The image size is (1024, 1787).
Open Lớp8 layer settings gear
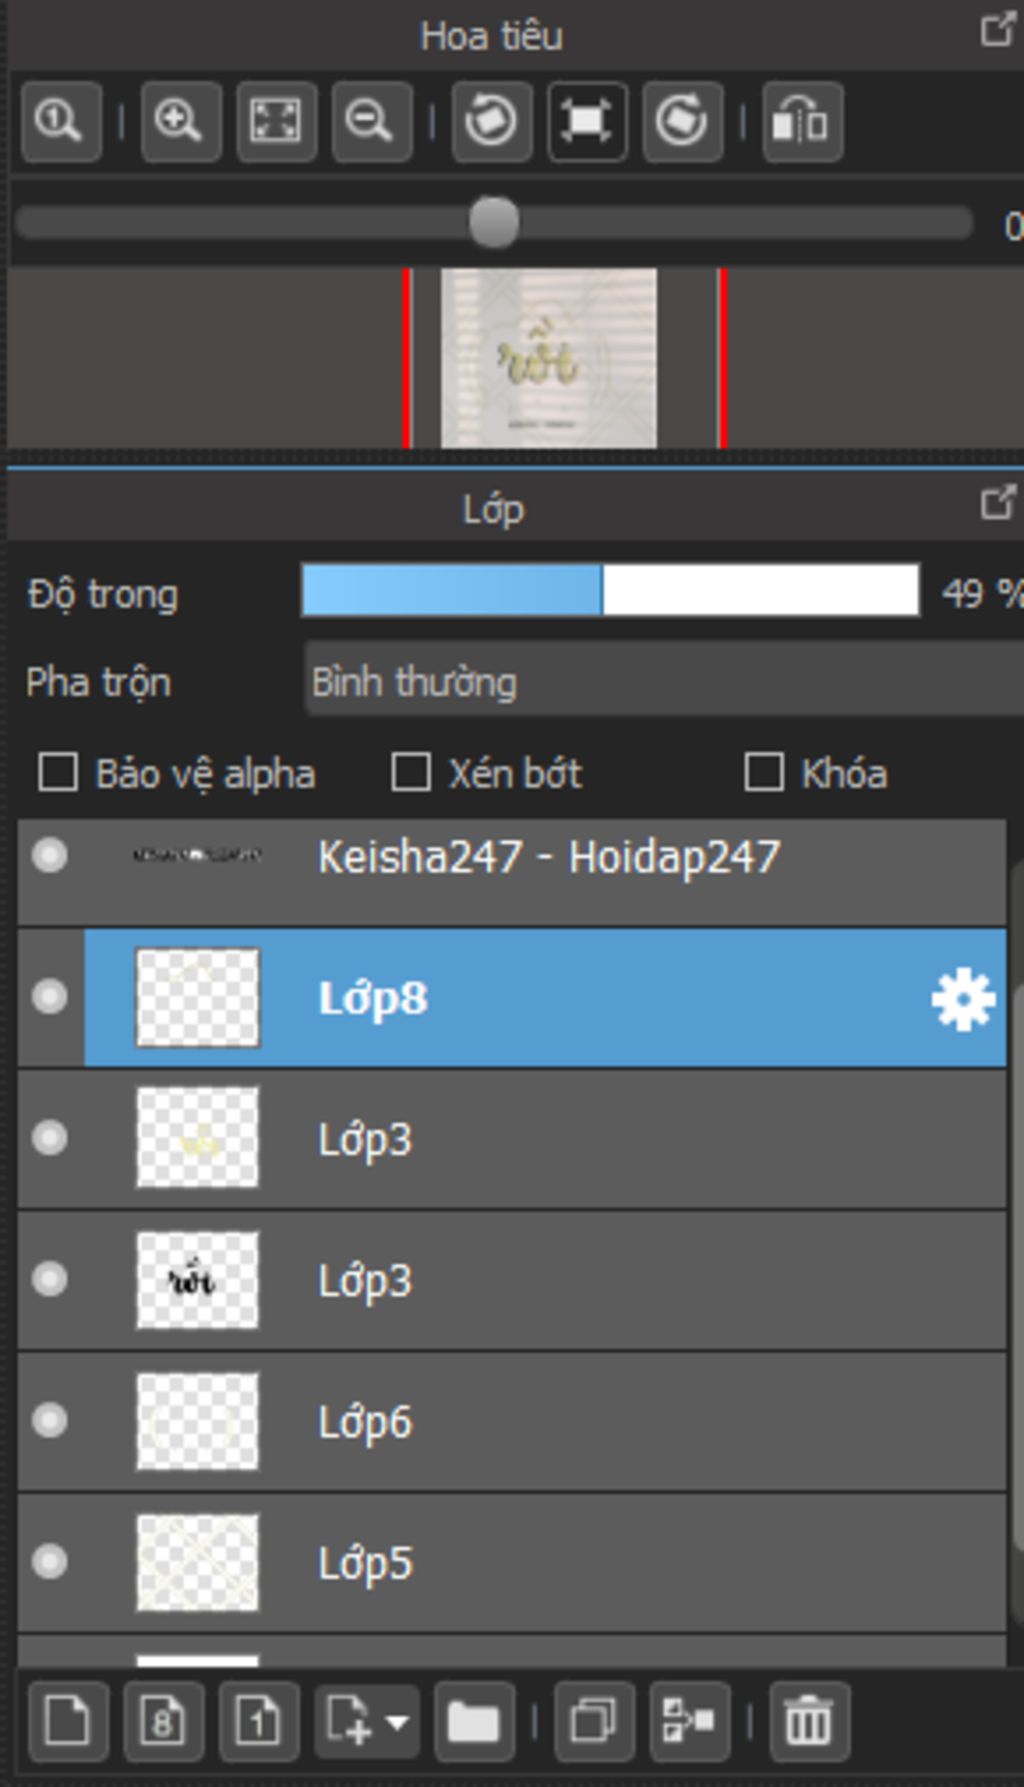pyautogui.click(x=962, y=998)
